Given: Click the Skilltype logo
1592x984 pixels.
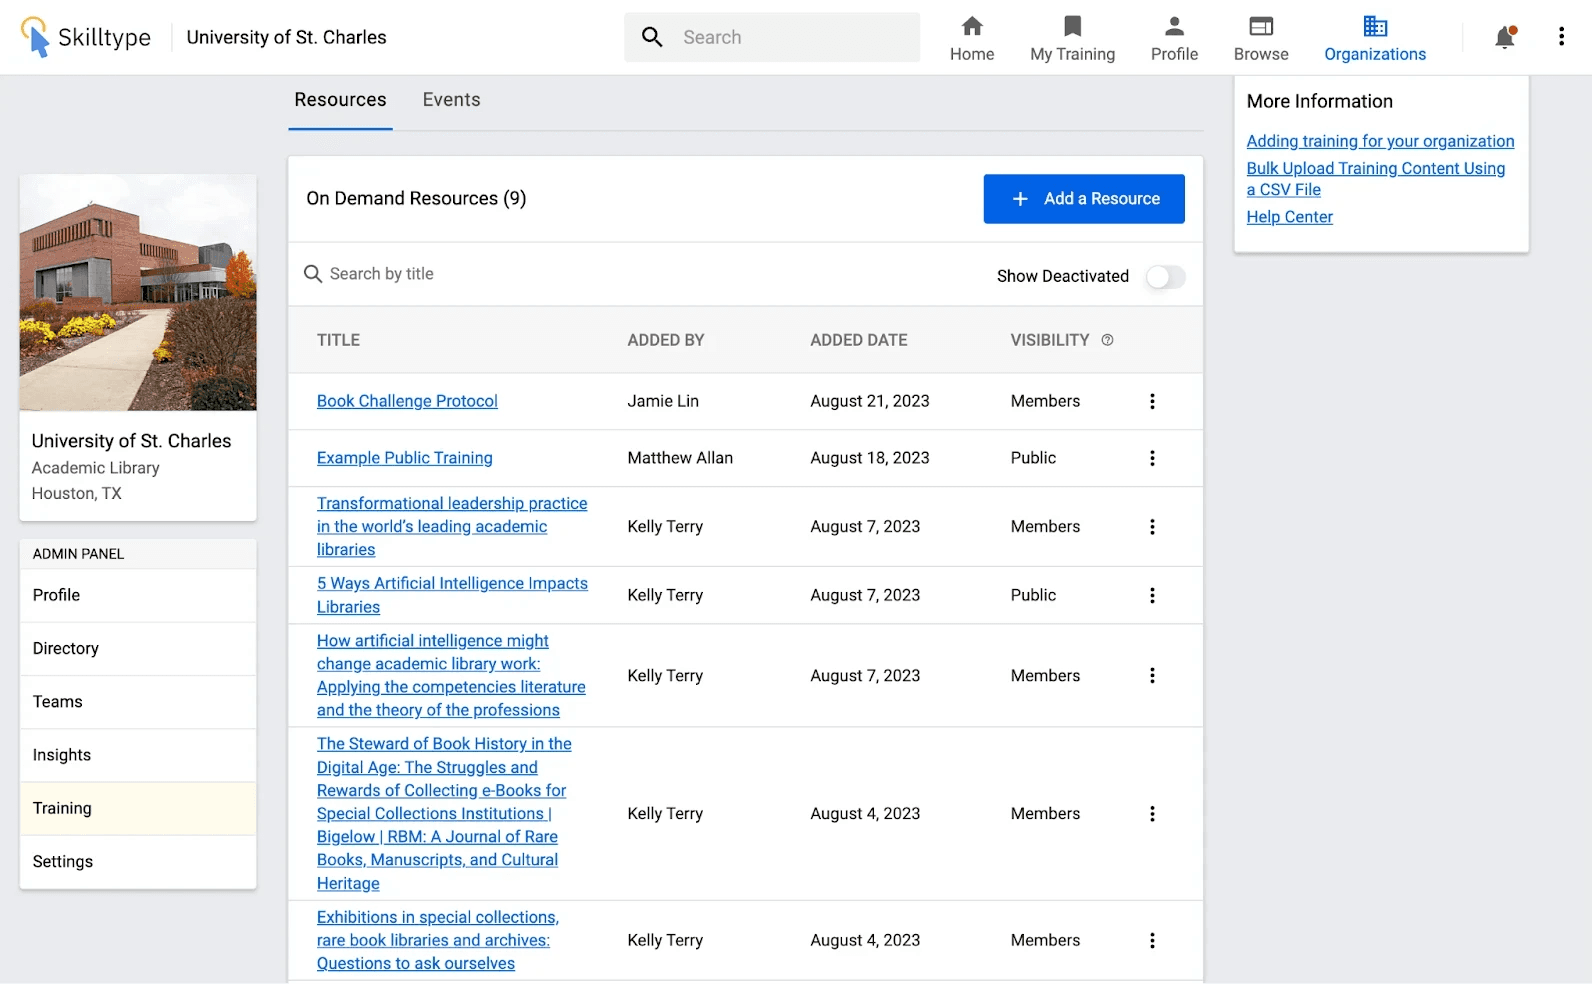Looking at the screenshot, I should (85, 37).
